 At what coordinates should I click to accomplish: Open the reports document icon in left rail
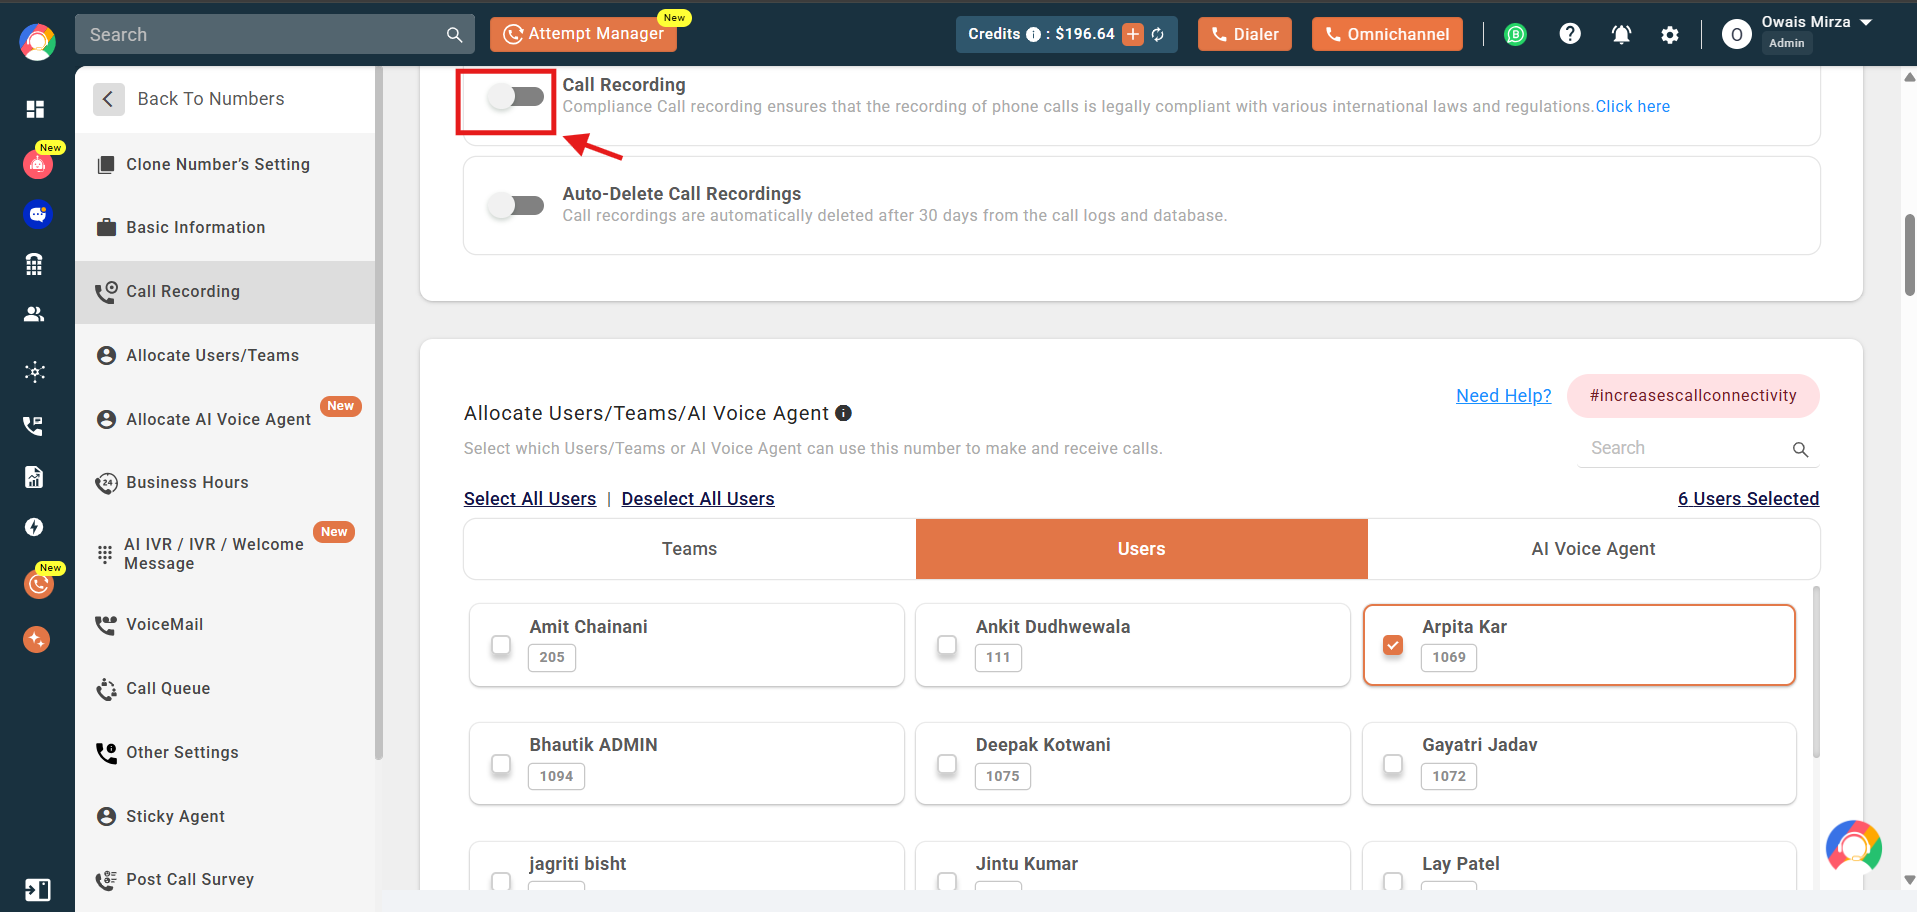34,477
